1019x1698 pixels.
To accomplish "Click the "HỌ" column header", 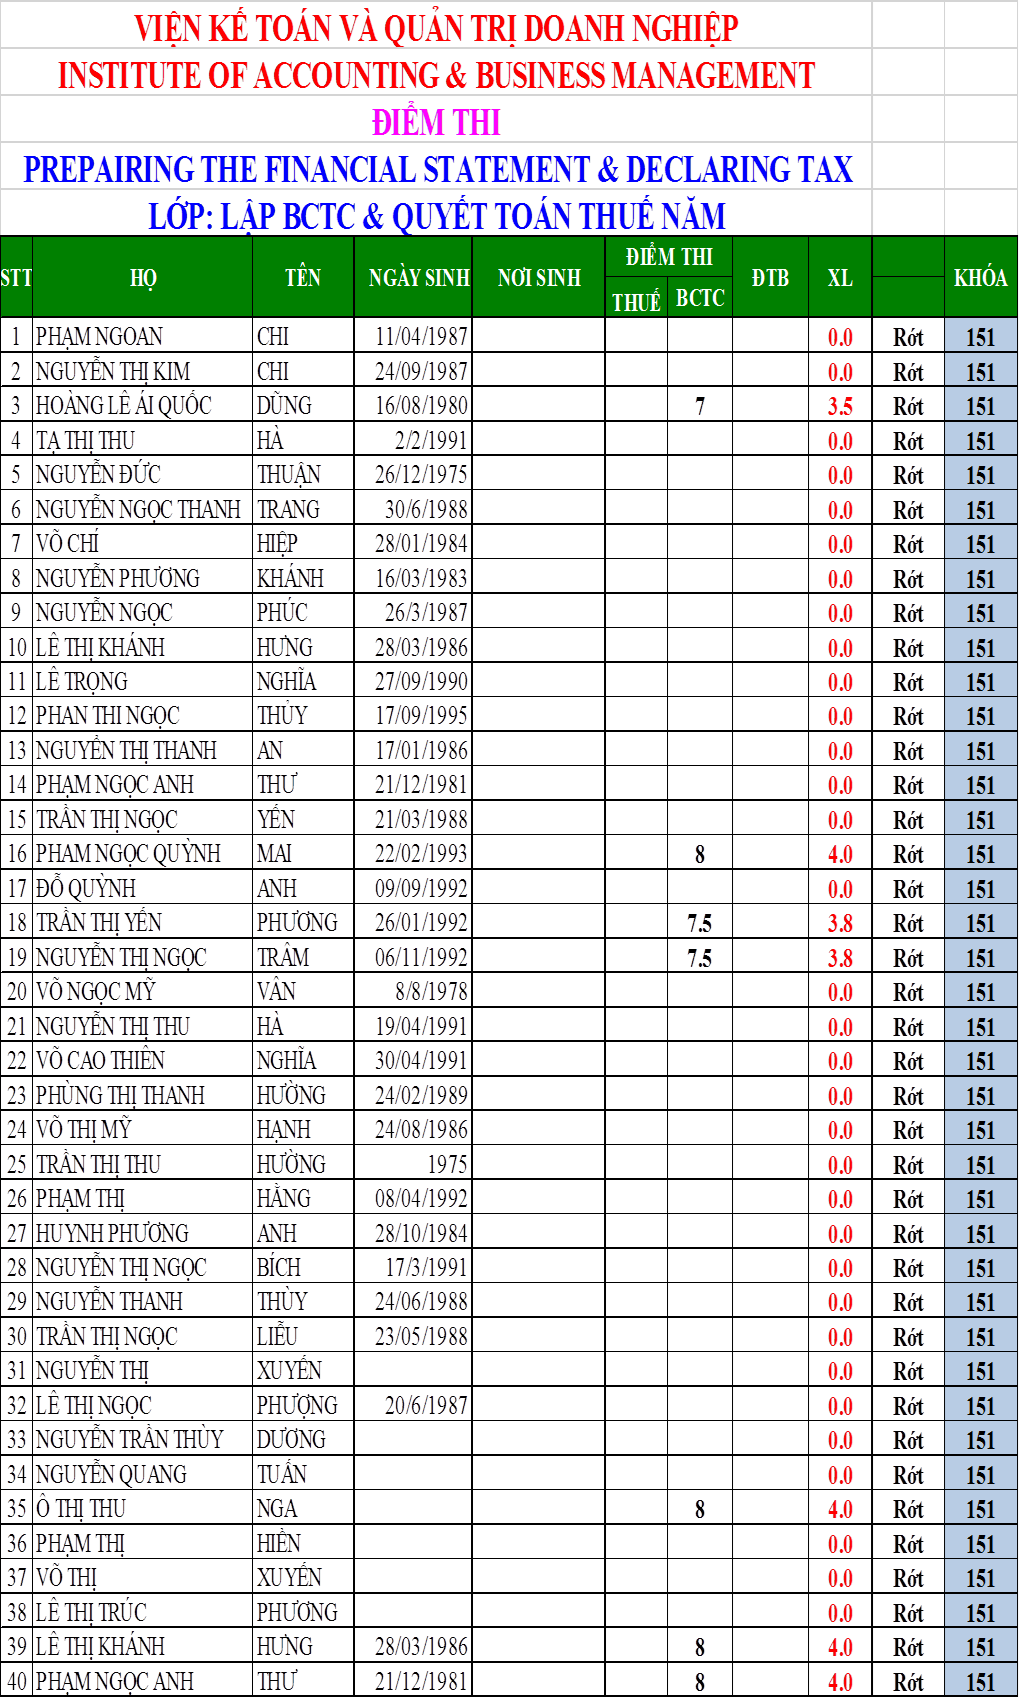I will tap(143, 278).
